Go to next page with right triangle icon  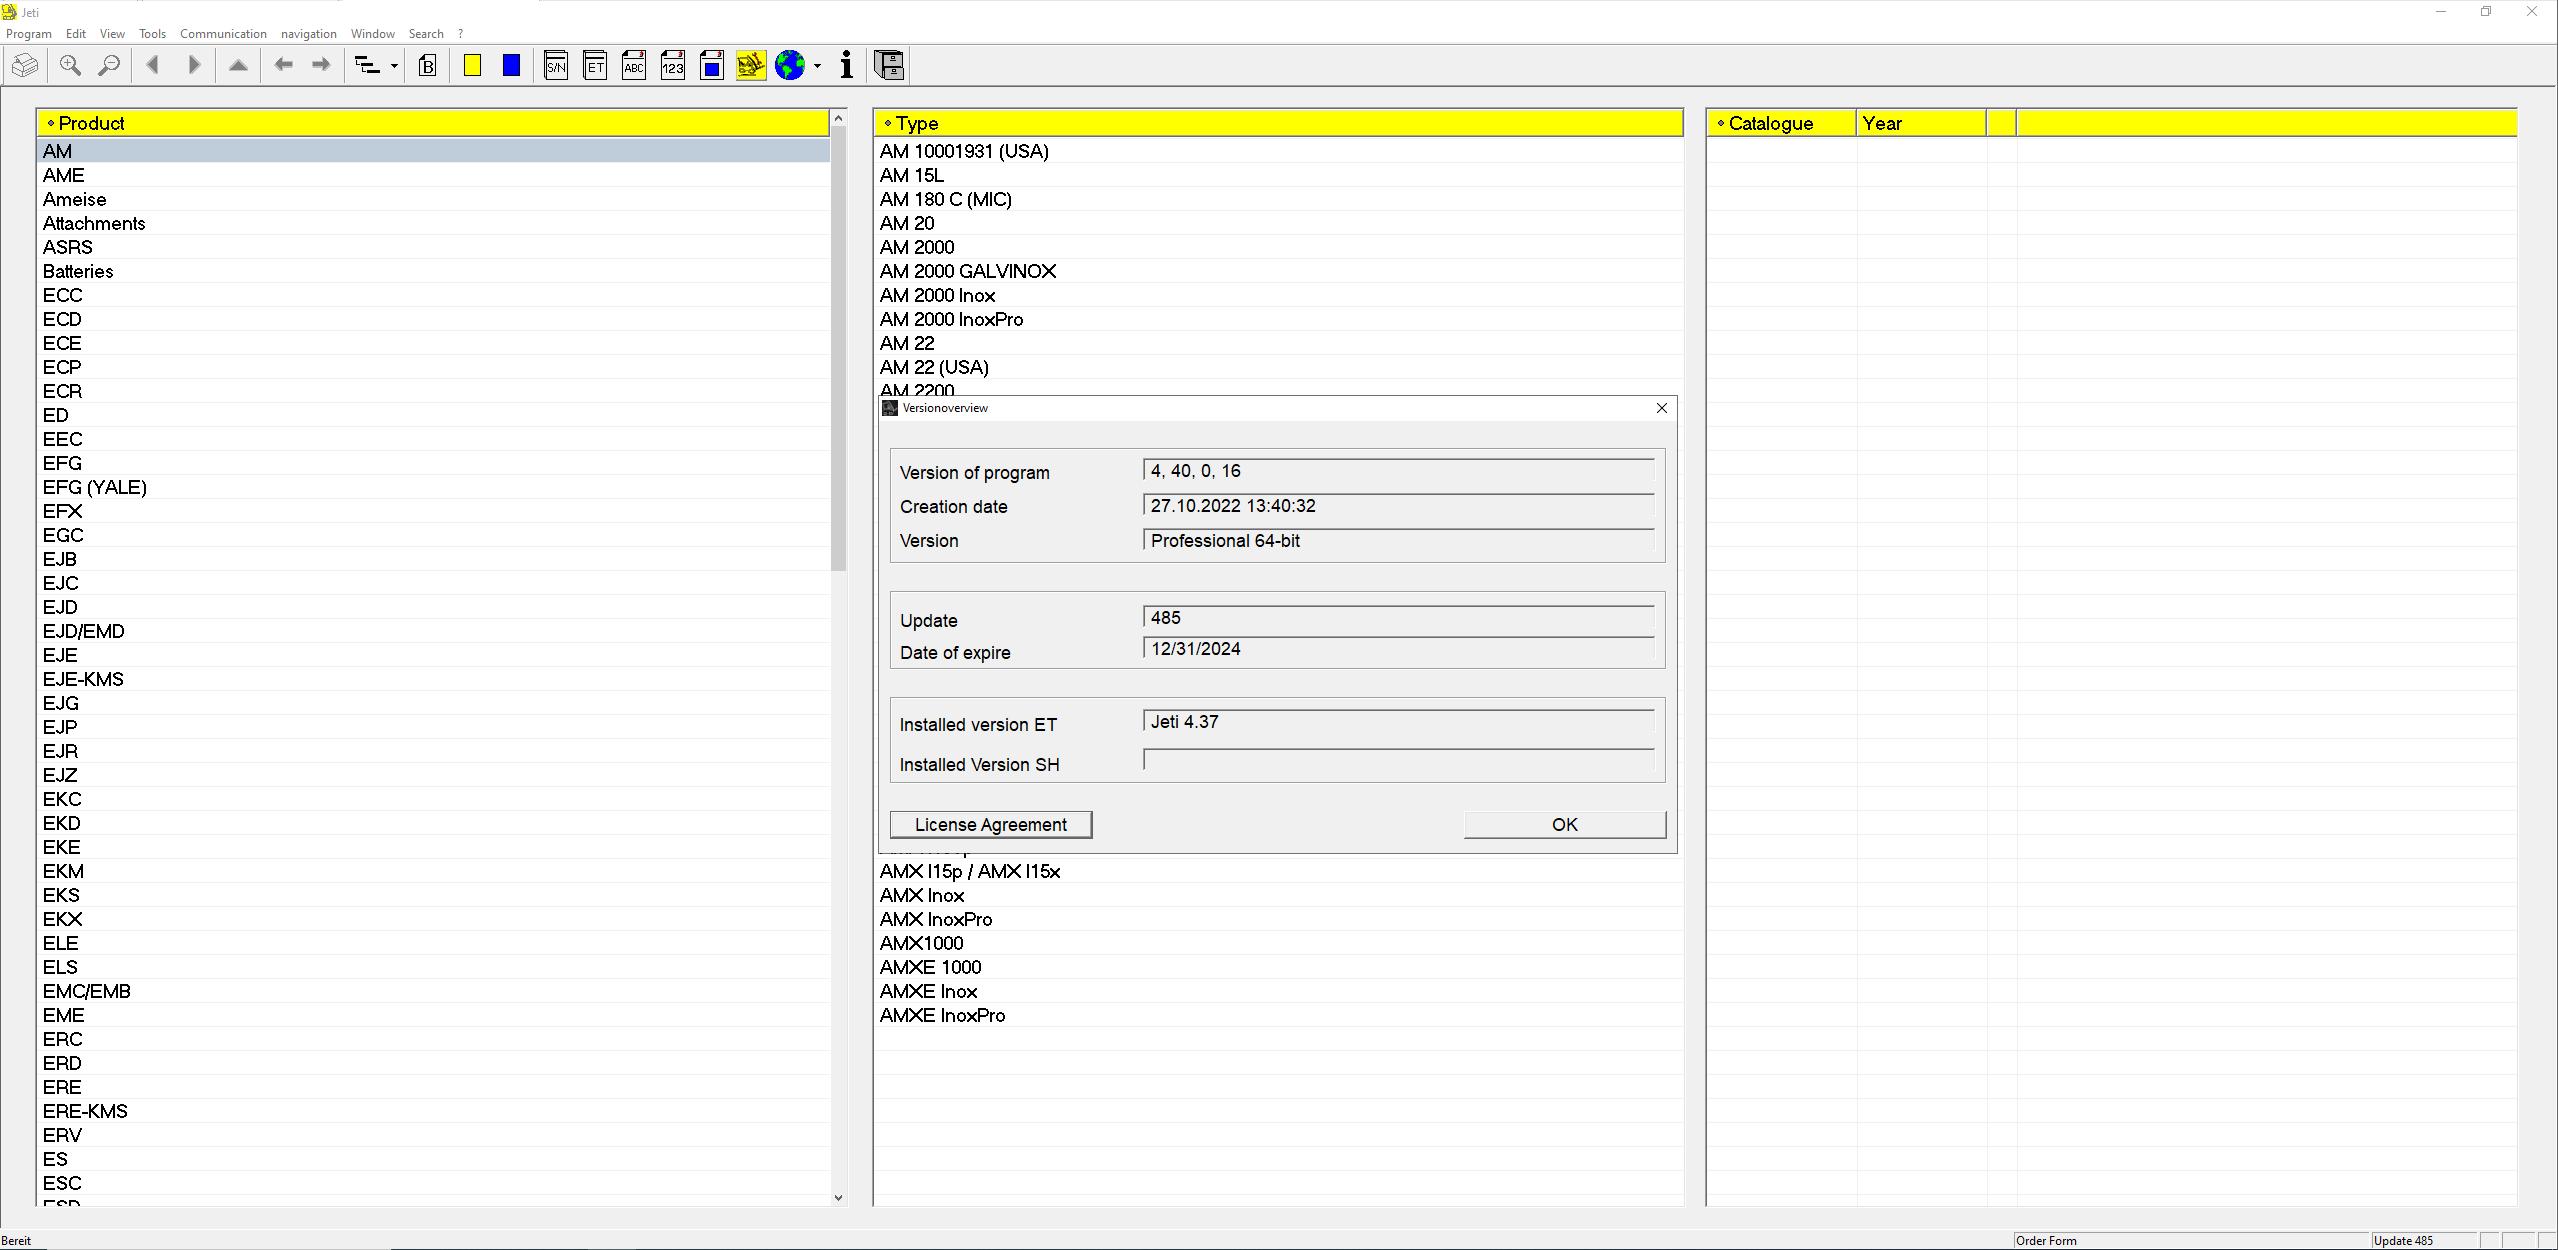tap(194, 66)
